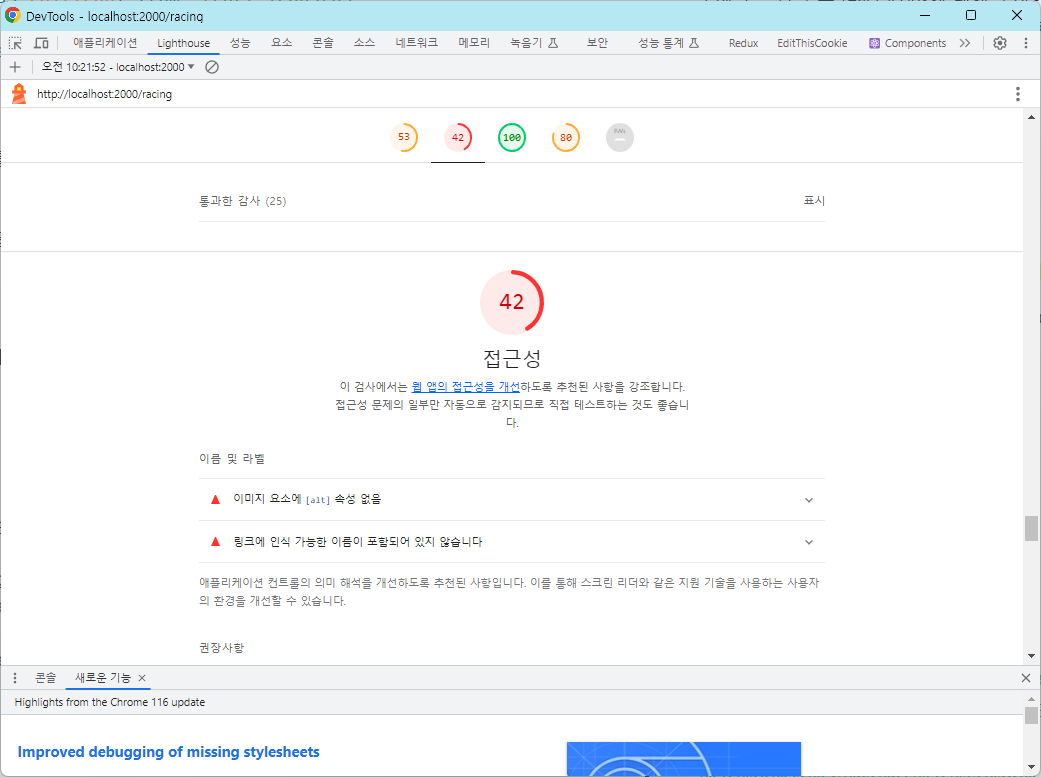1041x777 pixels.
Task: Open the 성능 tab
Action: click(x=240, y=43)
